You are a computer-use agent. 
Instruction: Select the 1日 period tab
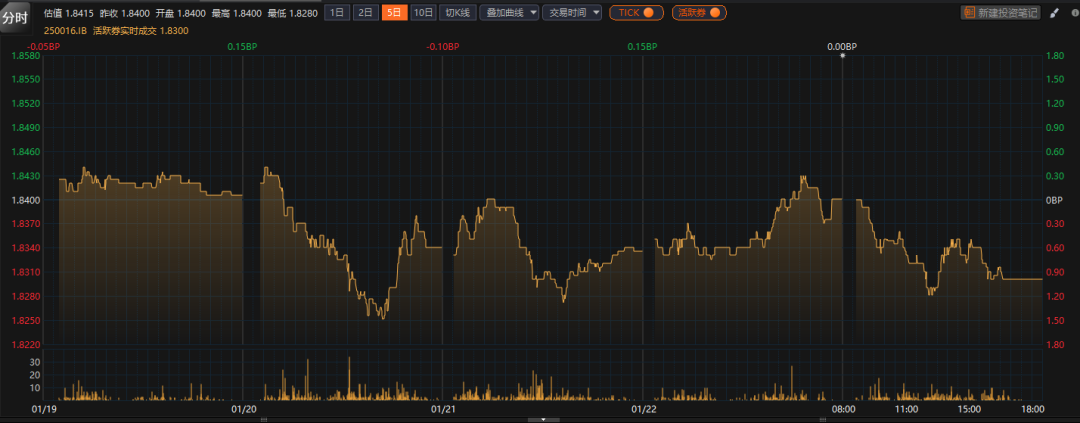[338, 13]
